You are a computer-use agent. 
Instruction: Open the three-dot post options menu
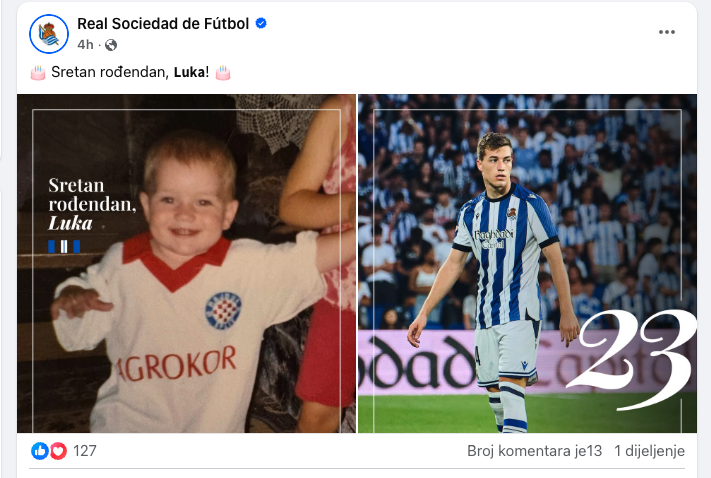tap(667, 32)
